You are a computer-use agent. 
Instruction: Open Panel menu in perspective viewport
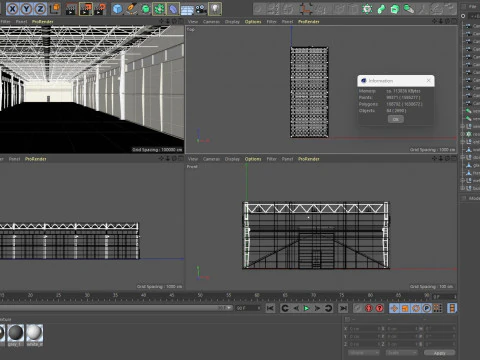21,22
